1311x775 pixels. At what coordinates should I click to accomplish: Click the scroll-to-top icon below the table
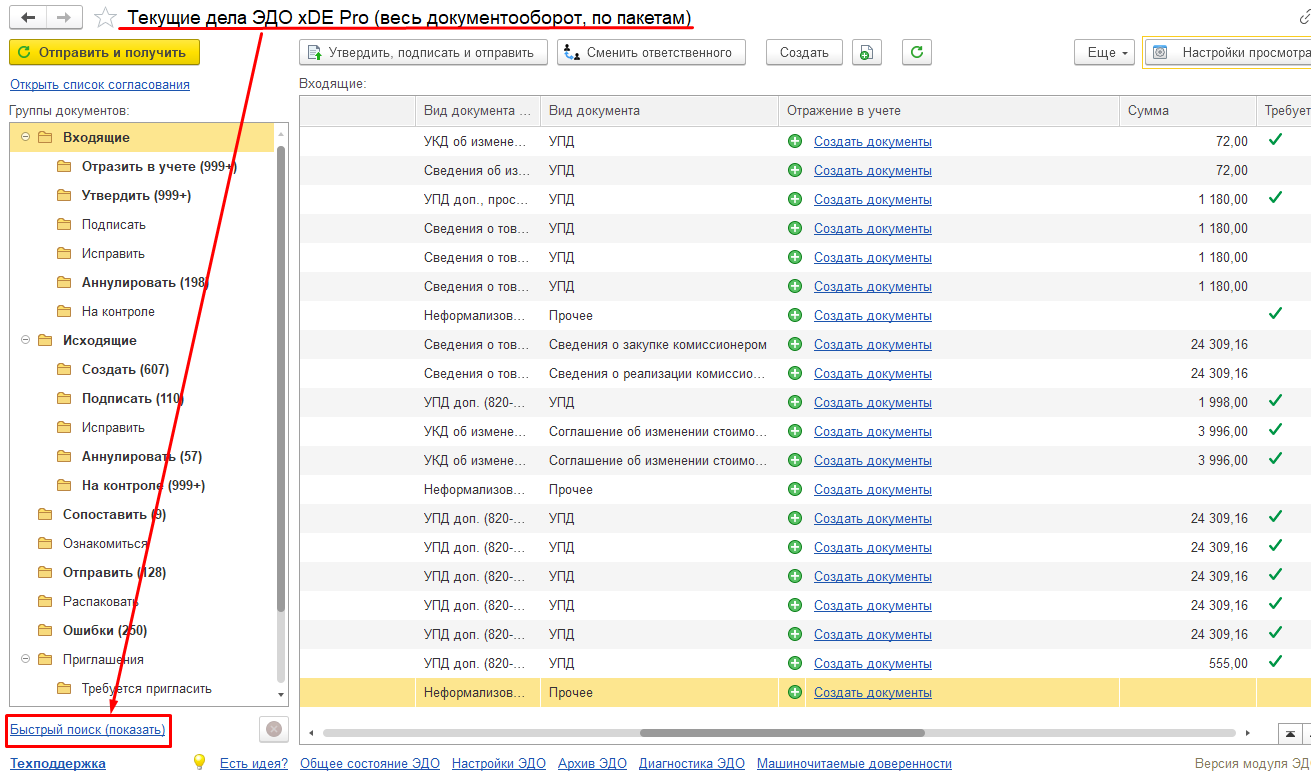coord(1292,733)
